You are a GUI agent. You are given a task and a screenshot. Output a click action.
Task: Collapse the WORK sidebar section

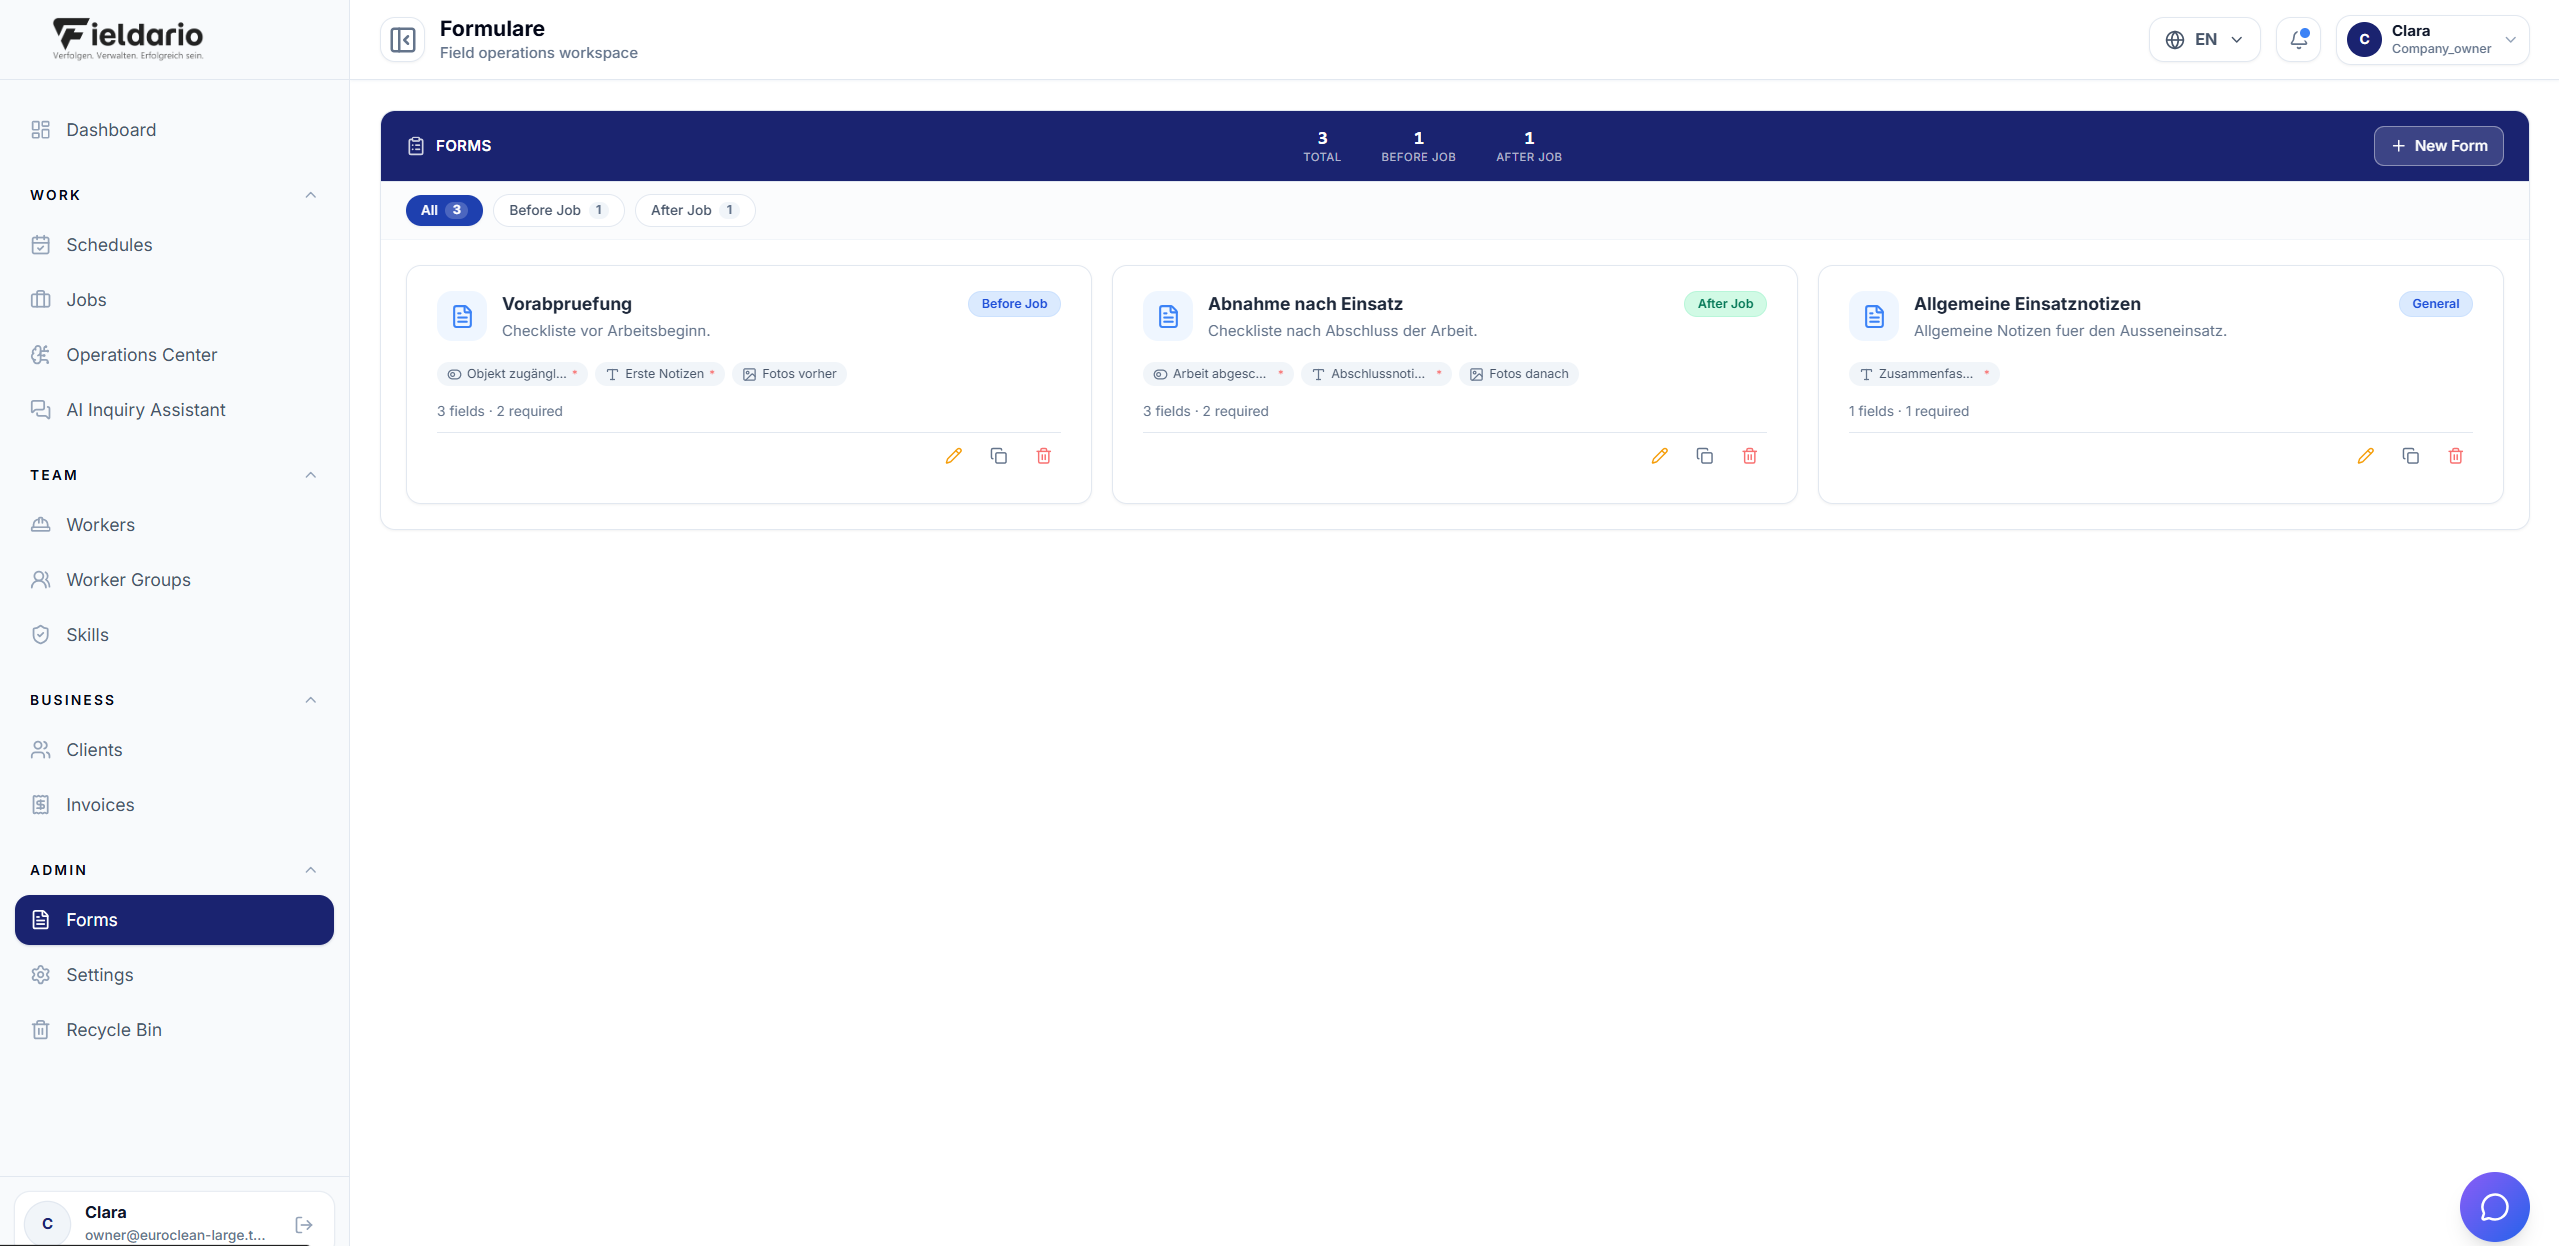[310, 195]
